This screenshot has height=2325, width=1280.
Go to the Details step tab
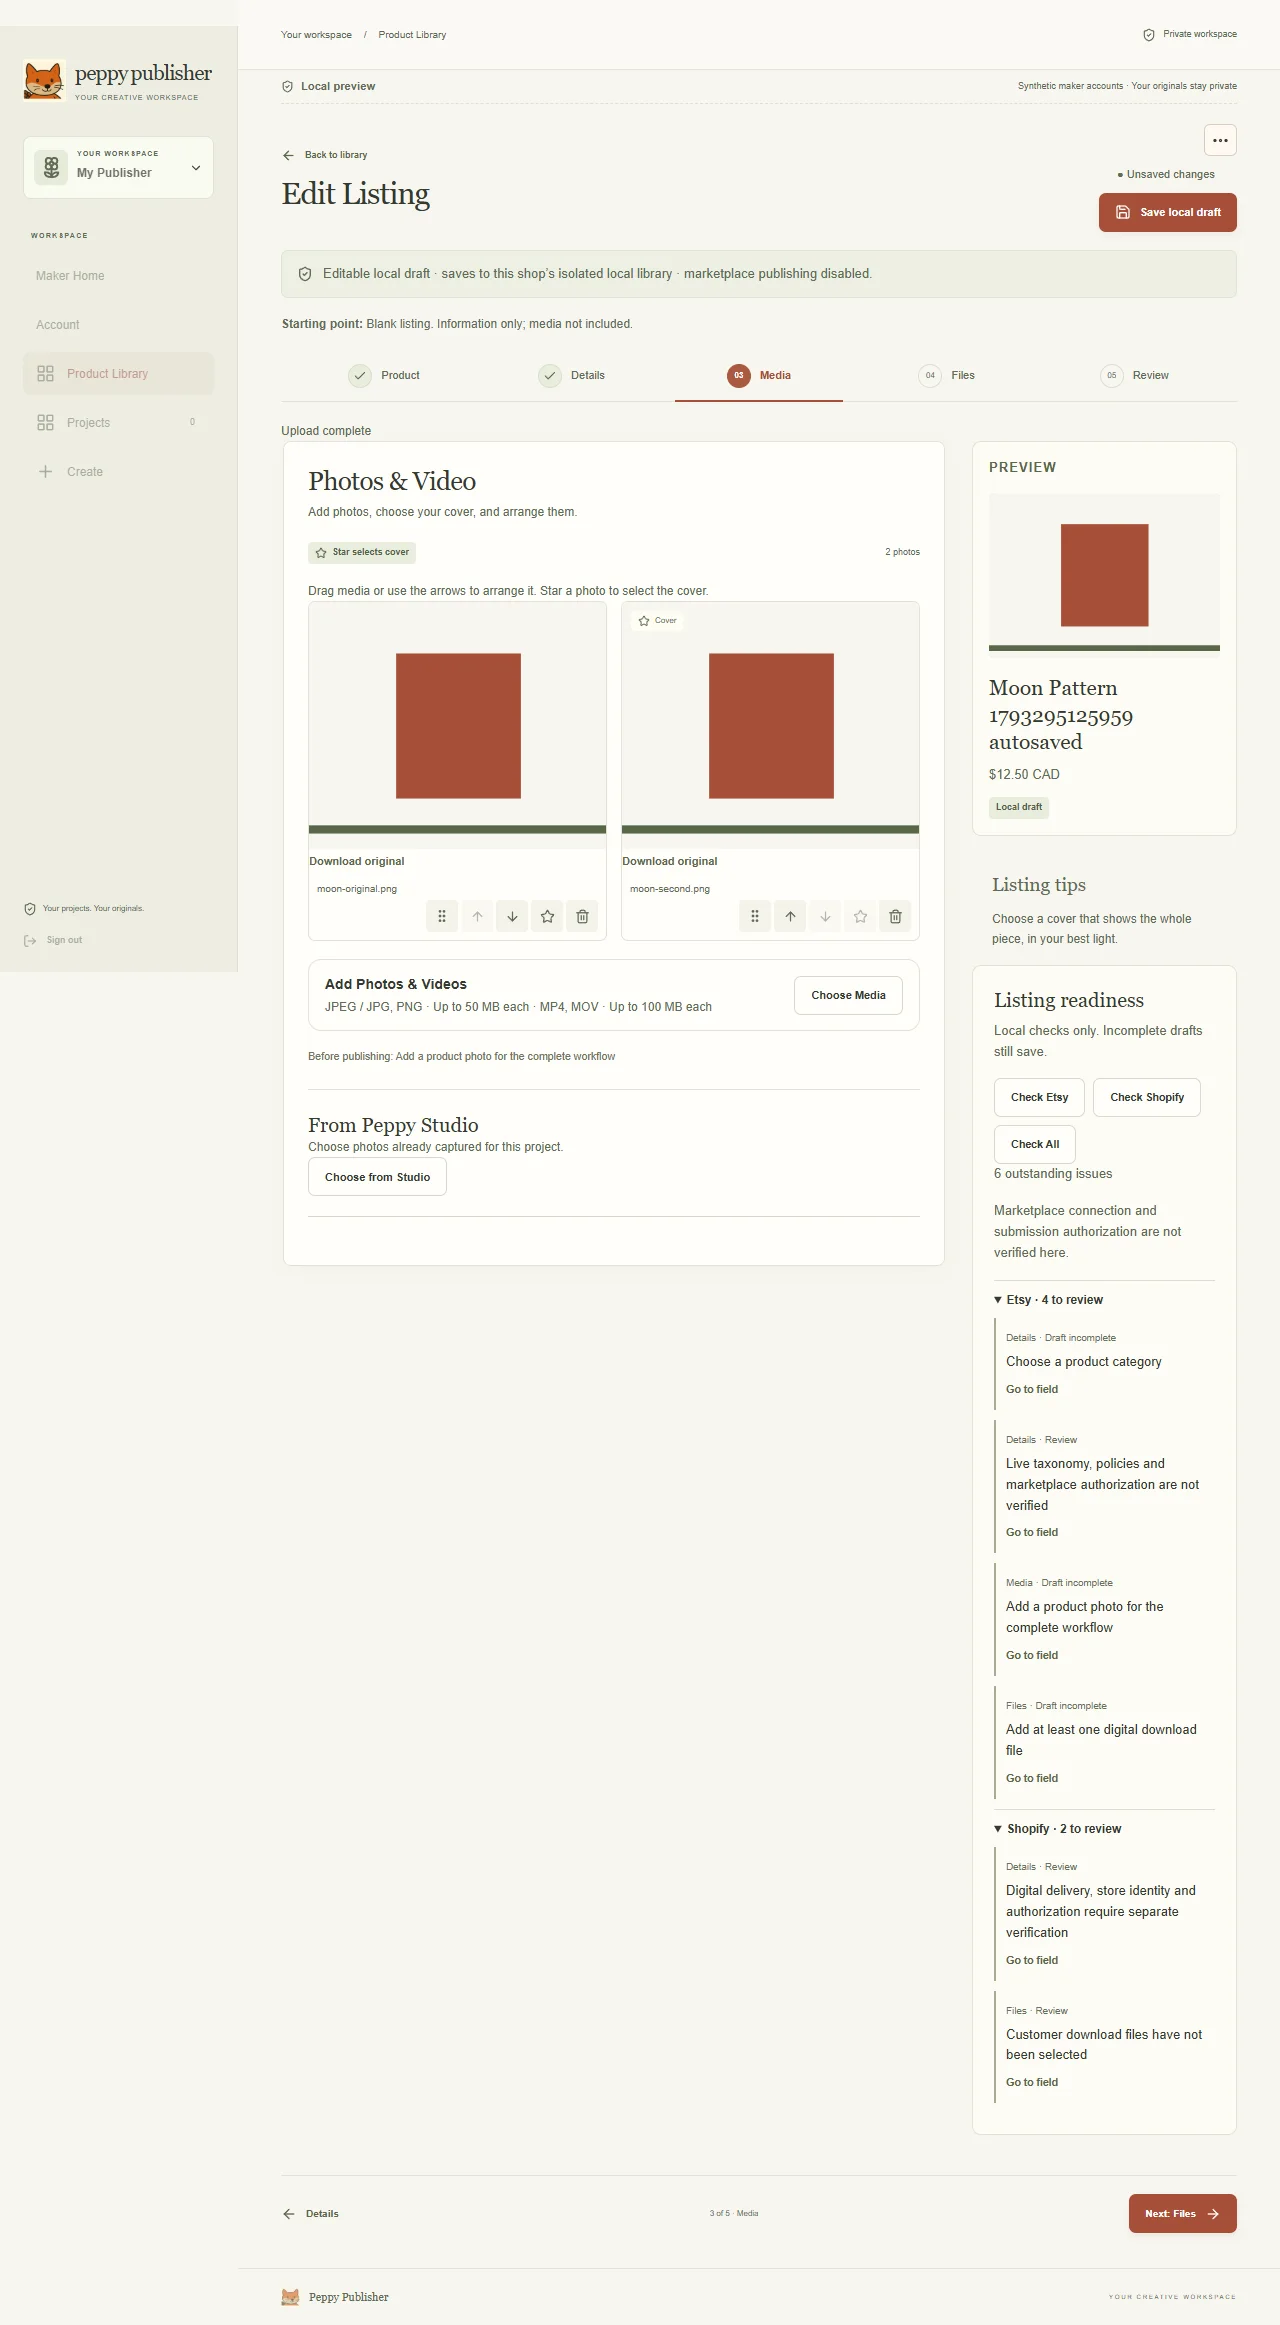click(572, 376)
